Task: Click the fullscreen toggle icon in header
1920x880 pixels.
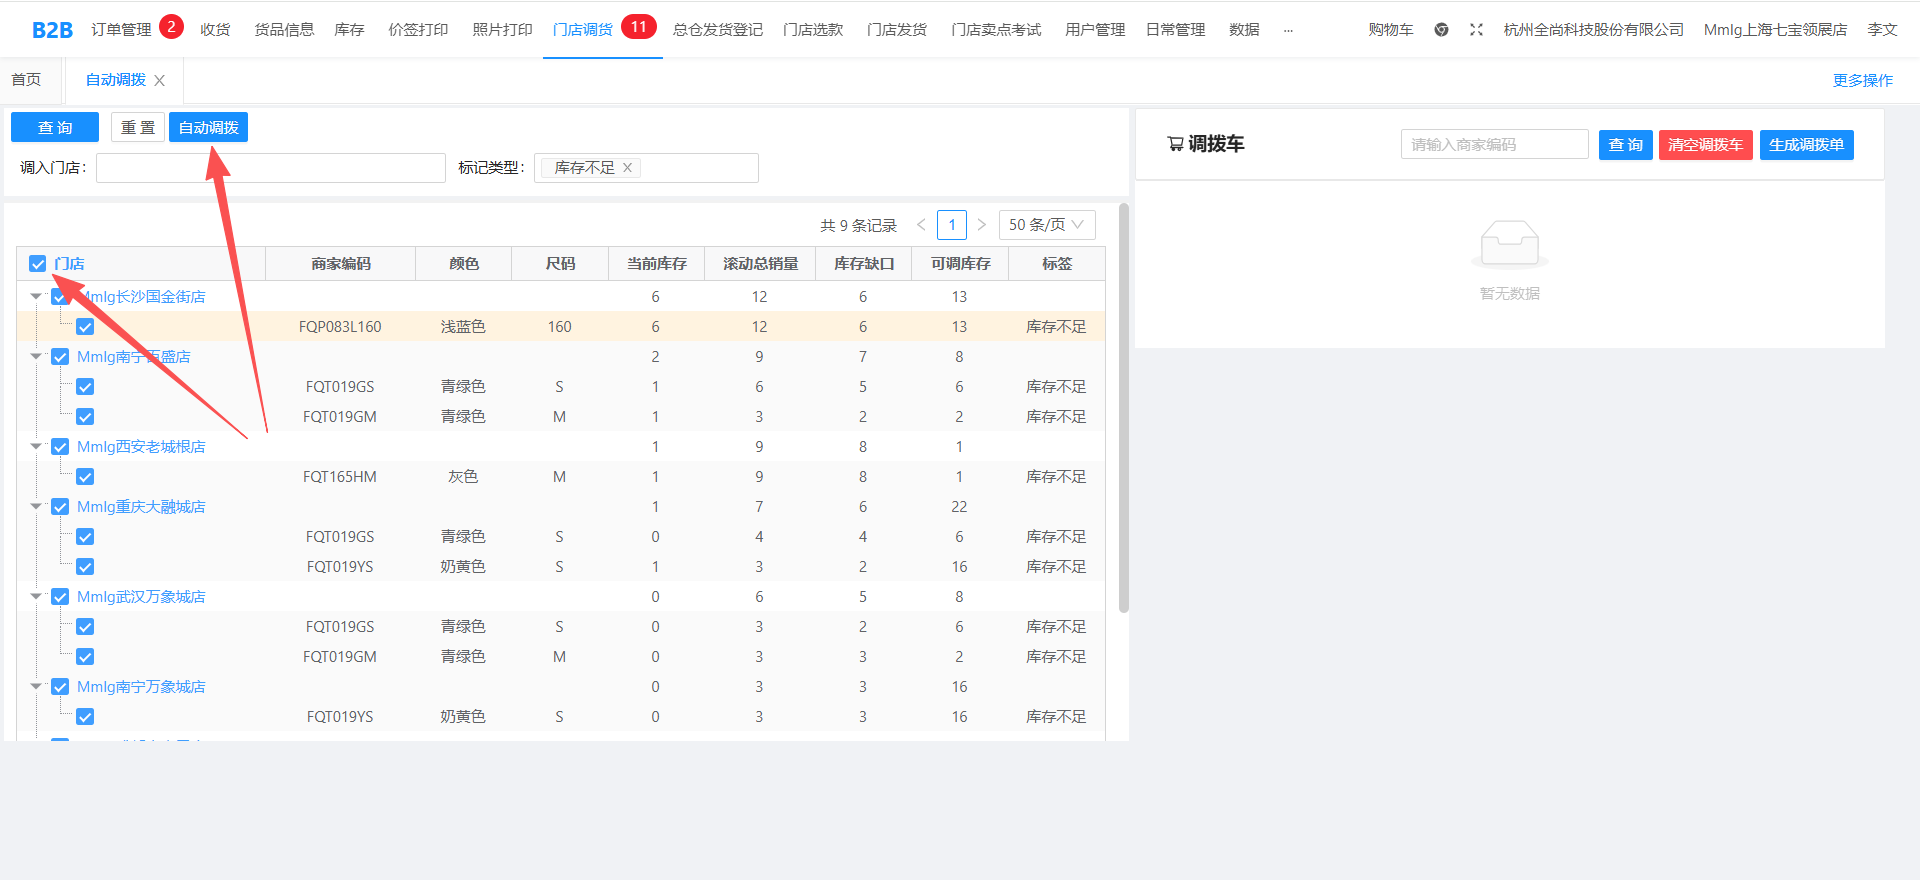Action: tap(1476, 30)
